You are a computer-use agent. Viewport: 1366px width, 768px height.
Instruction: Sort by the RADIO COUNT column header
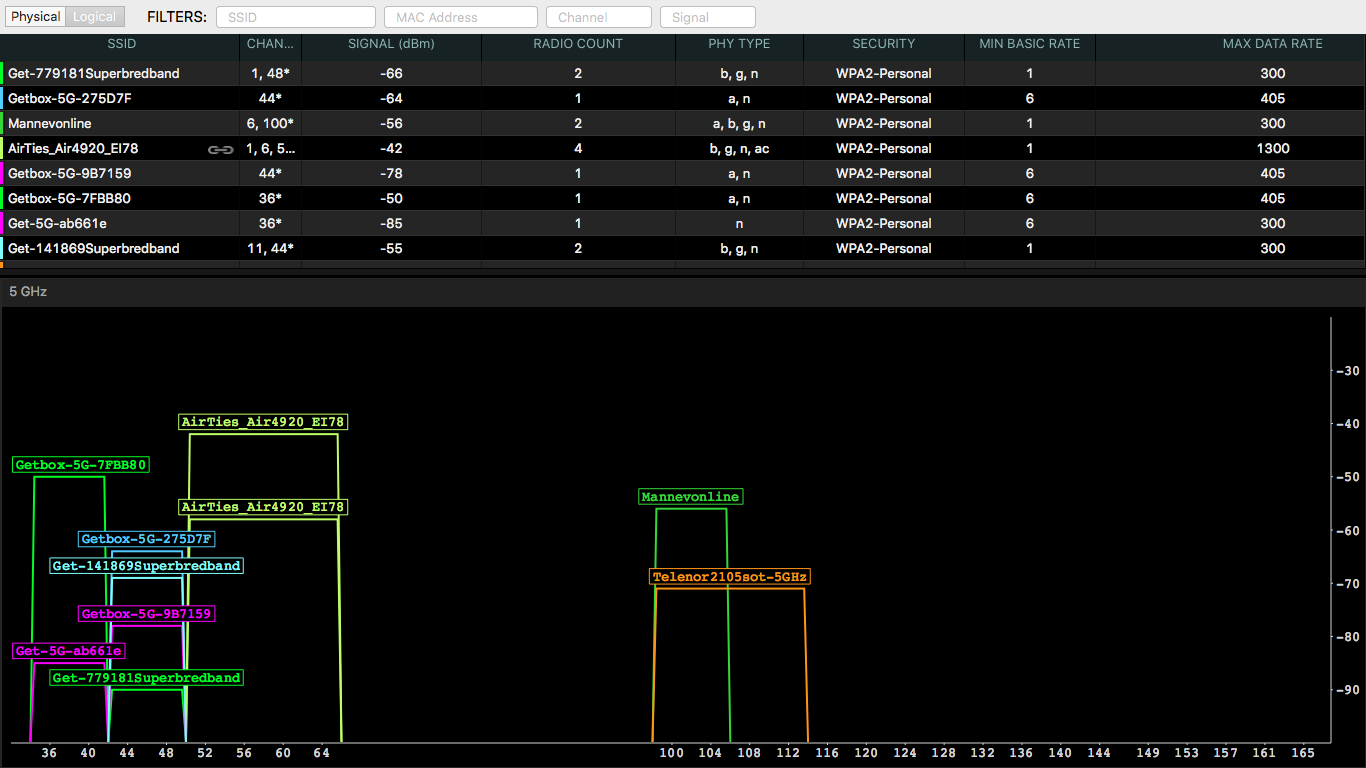578,44
